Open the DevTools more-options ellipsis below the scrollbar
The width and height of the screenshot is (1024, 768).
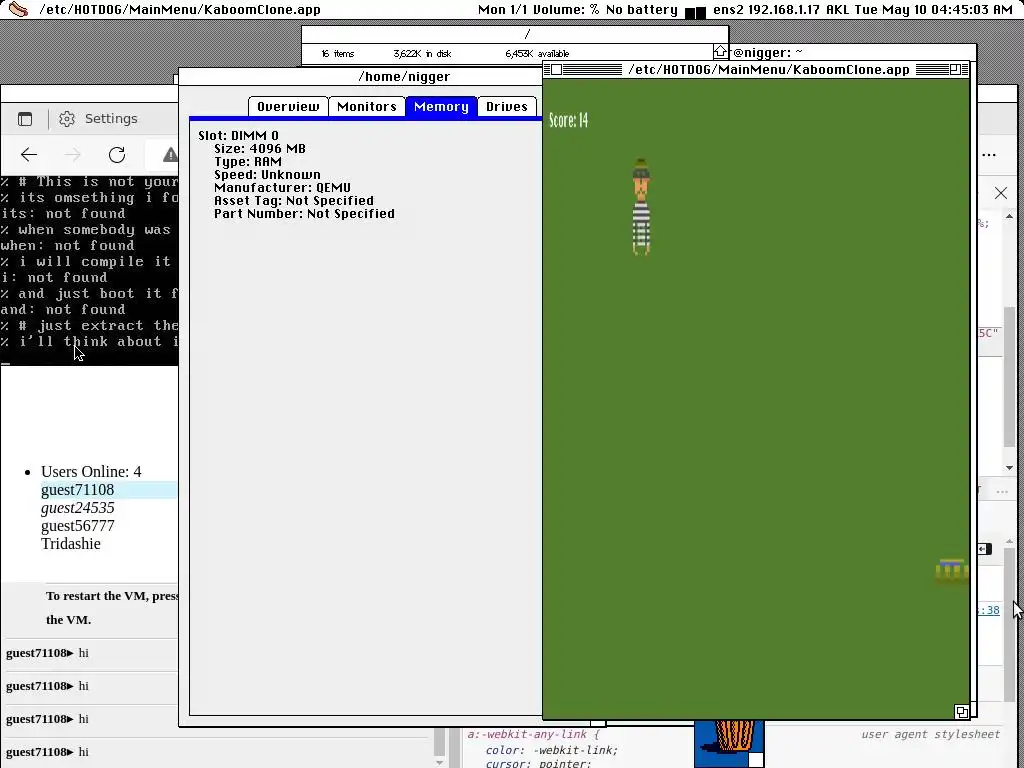[x=1002, y=491]
